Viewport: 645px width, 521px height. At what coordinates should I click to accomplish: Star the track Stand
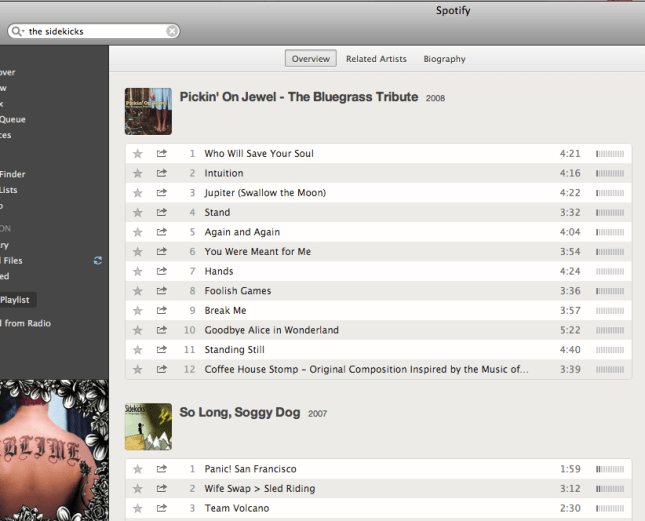point(137,213)
